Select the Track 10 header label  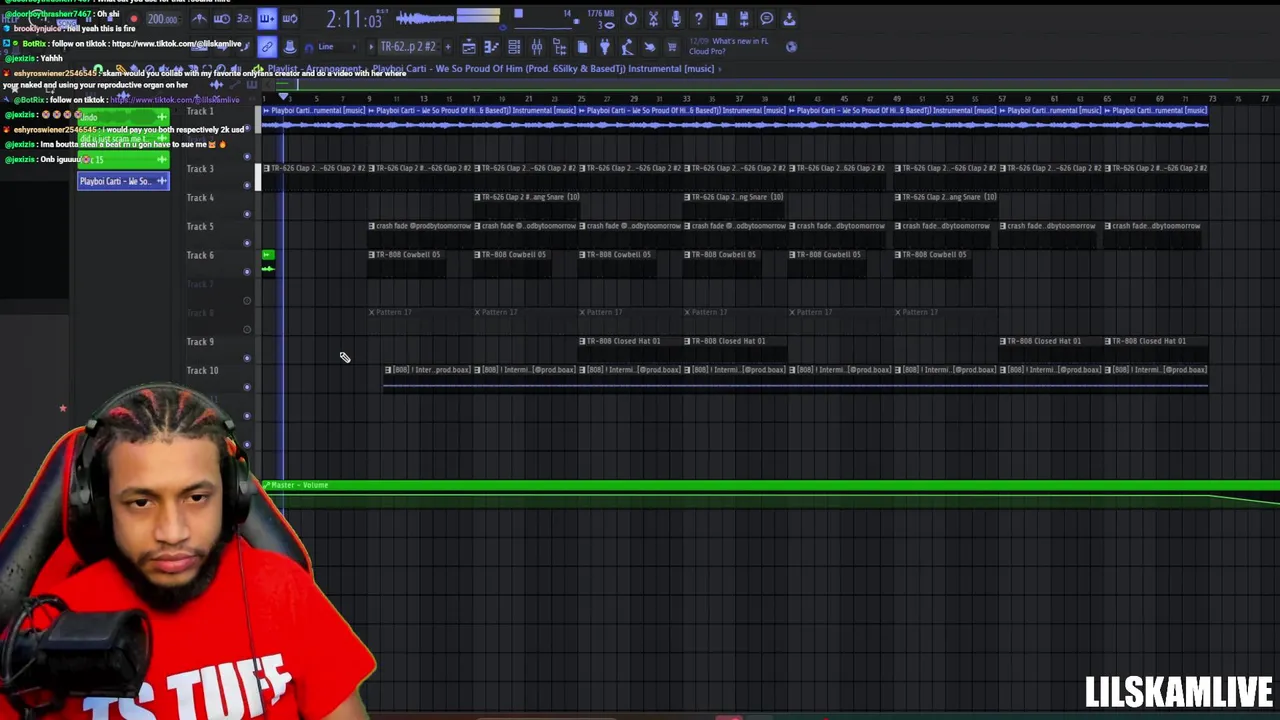tap(202, 371)
